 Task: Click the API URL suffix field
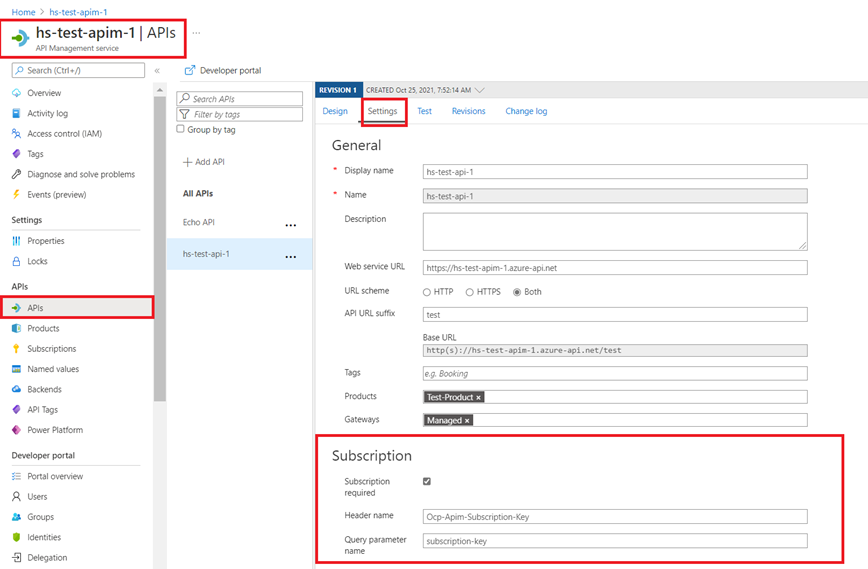pos(615,314)
